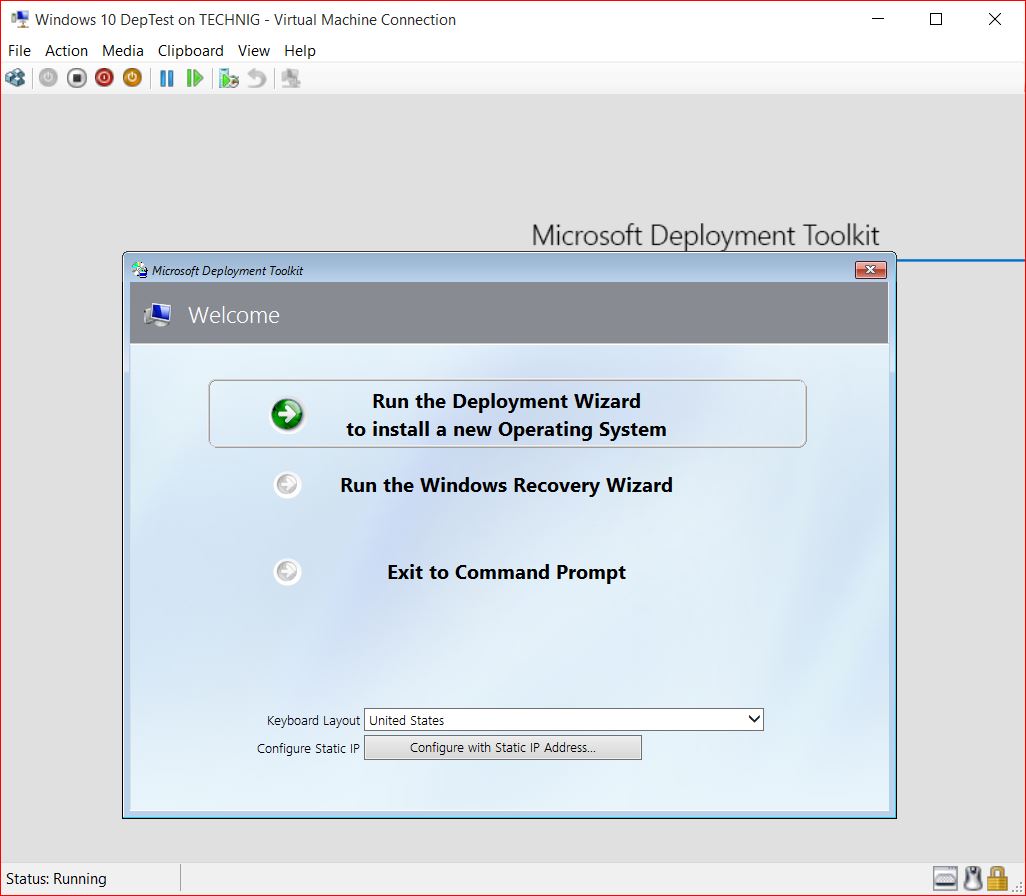Click the Turn Off VM toolbar icon
Viewport: 1026px width, 896px height.
tap(76, 77)
